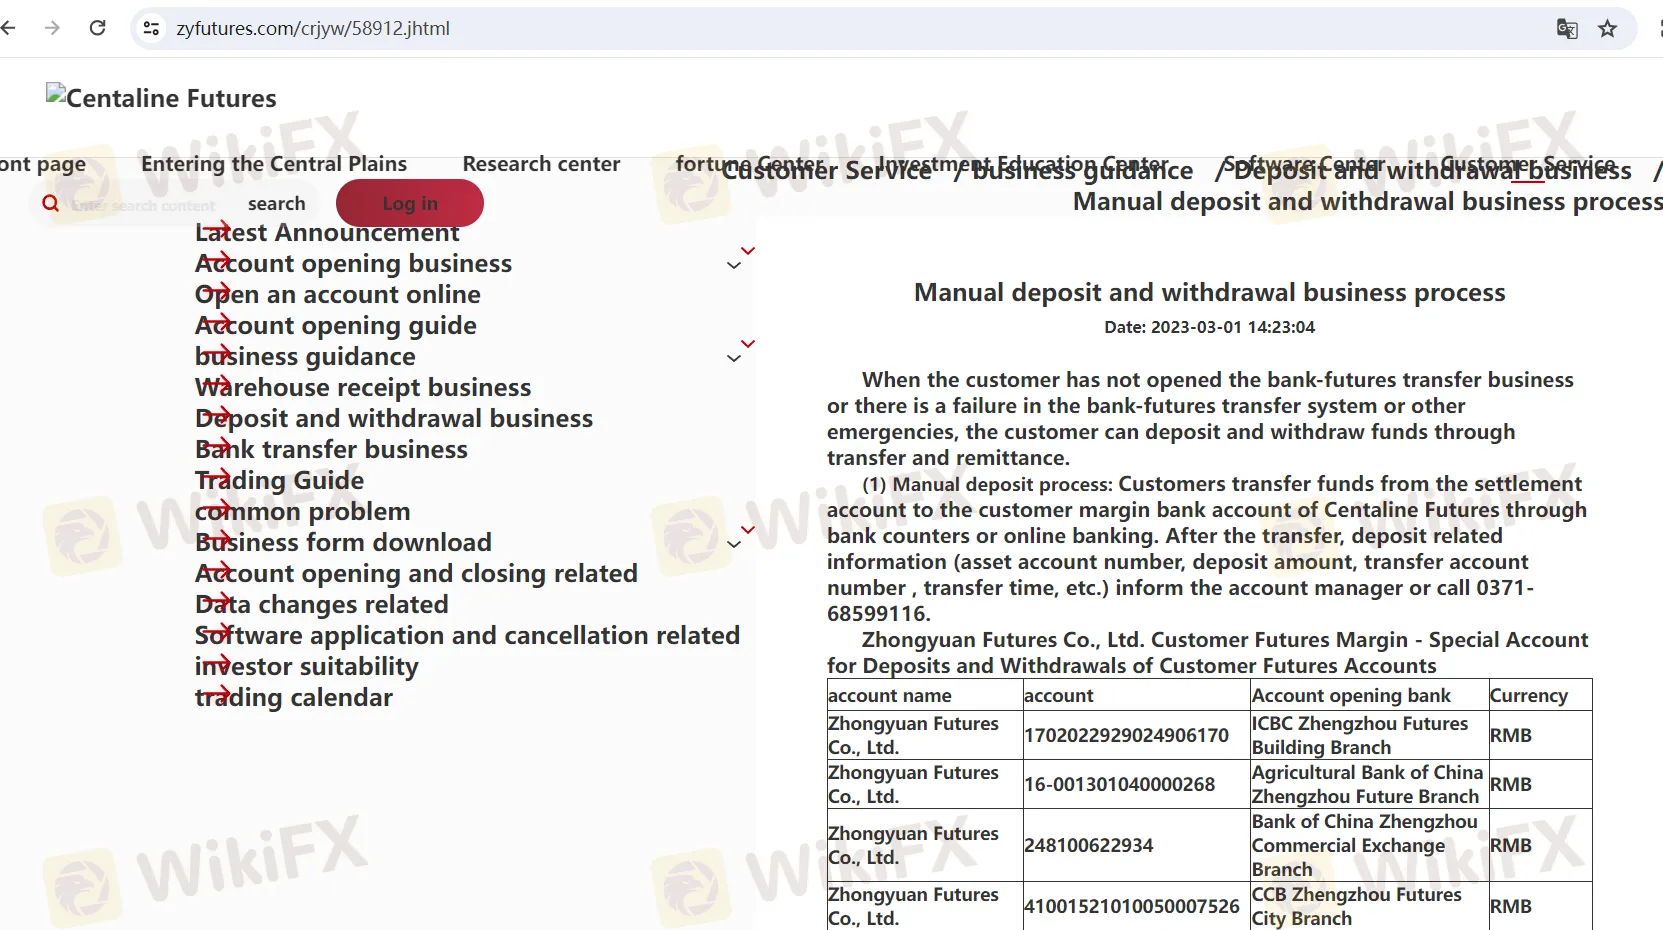
Task: Click the red magnifier search icon
Action: click(x=50, y=203)
